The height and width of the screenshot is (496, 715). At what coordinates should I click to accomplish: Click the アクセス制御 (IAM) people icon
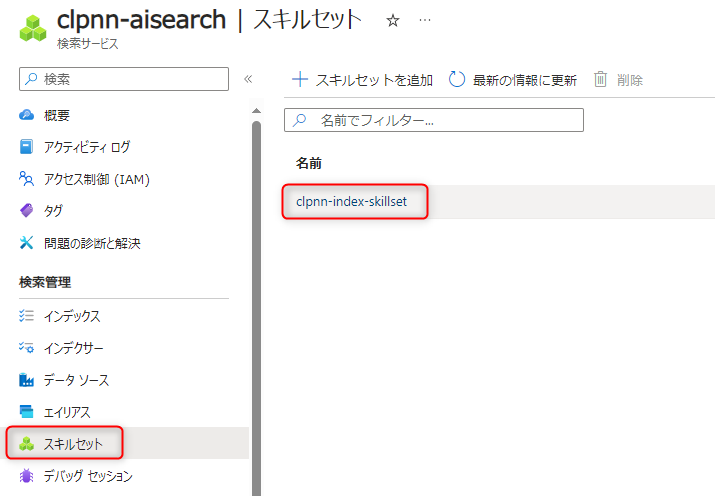pos(27,179)
